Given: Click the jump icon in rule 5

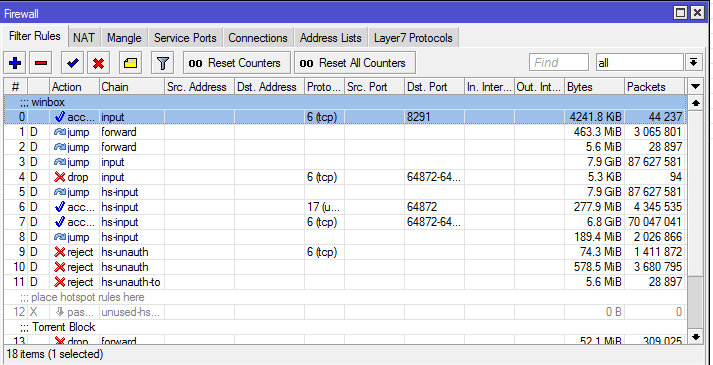Looking at the screenshot, I should 60,192.
